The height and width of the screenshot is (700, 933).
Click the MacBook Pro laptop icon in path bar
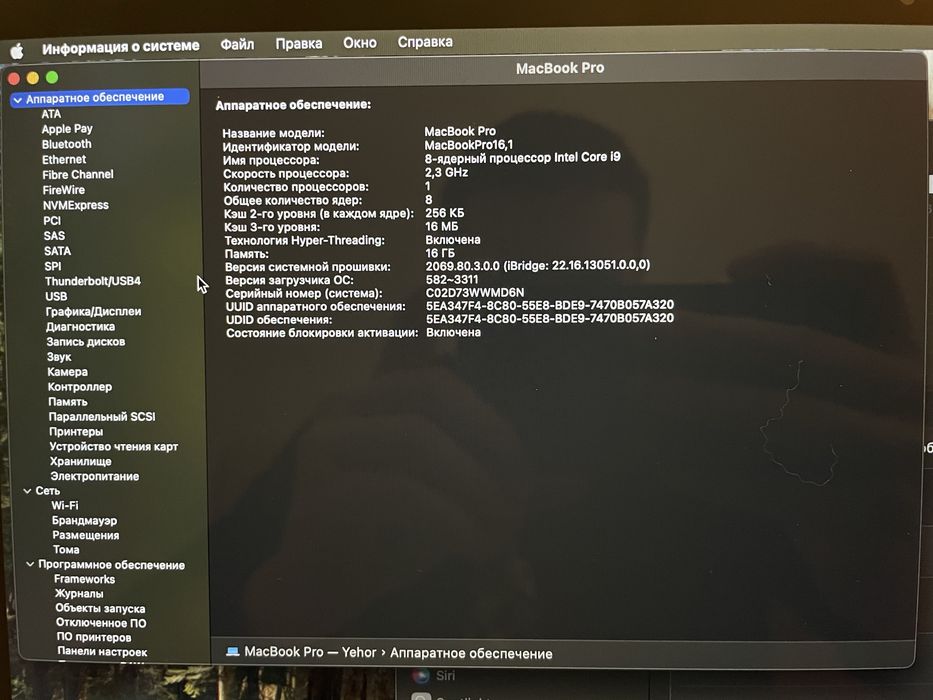point(233,651)
